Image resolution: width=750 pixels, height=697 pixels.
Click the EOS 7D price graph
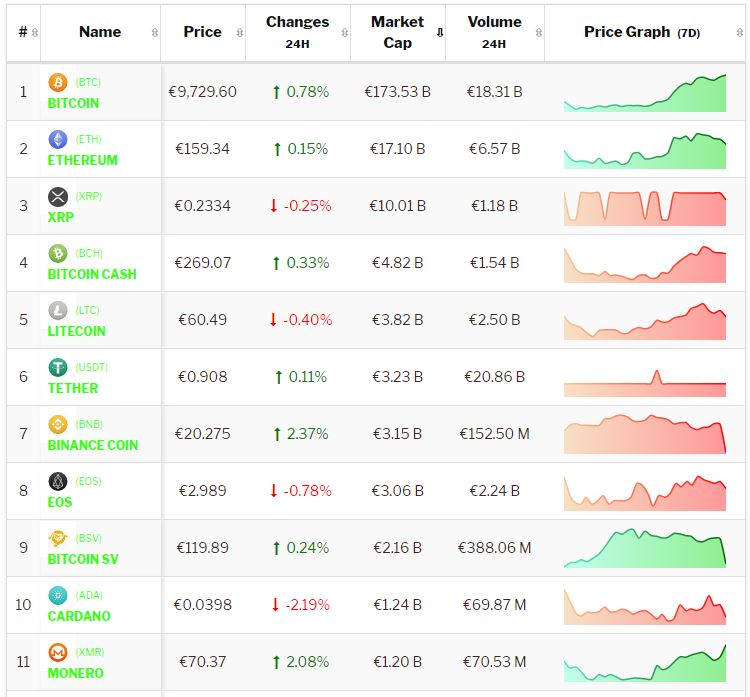pyautogui.click(x=645, y=491)
